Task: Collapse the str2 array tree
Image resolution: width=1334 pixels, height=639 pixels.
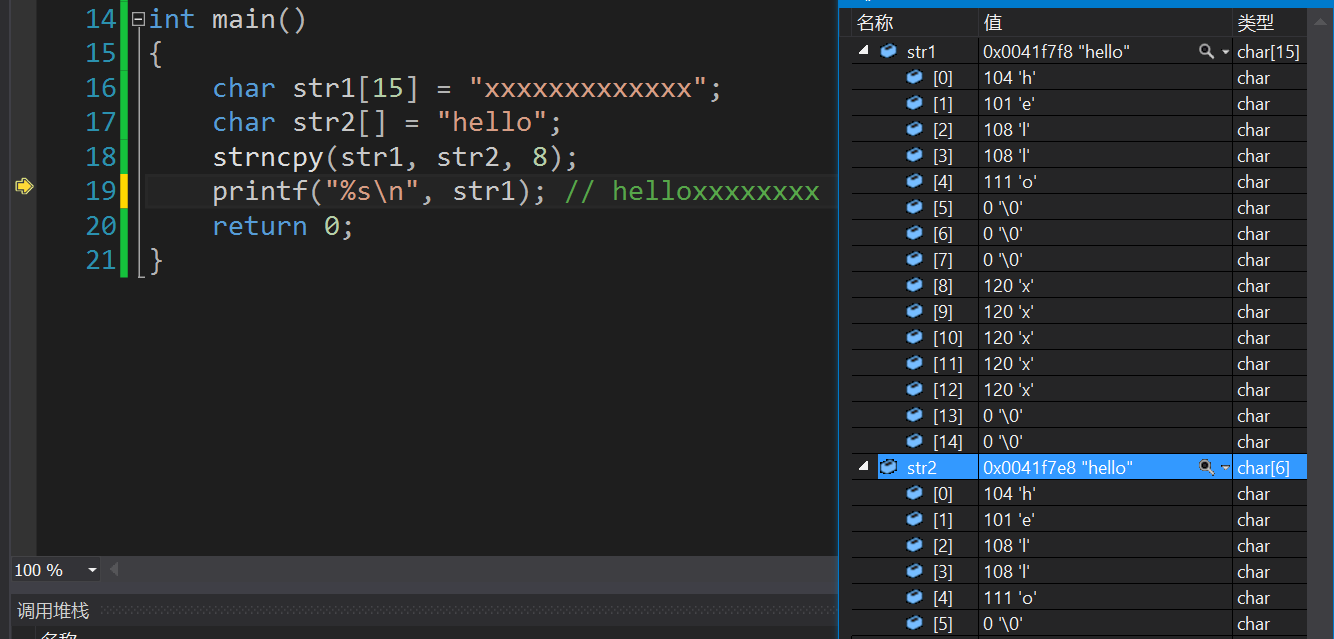Action: 862,466
